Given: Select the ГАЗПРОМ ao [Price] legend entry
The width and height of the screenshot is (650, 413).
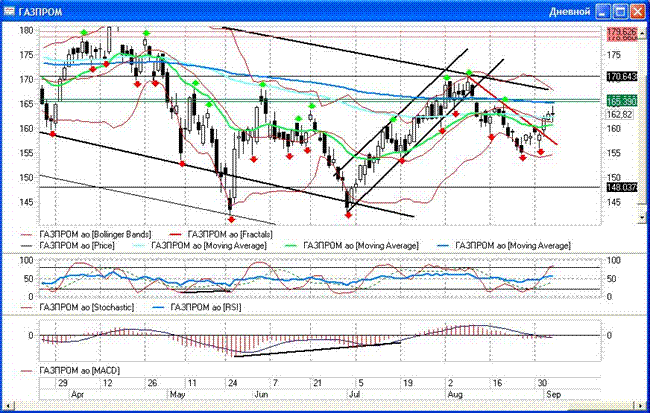Looking at the screenshot, I should [68, 245].
